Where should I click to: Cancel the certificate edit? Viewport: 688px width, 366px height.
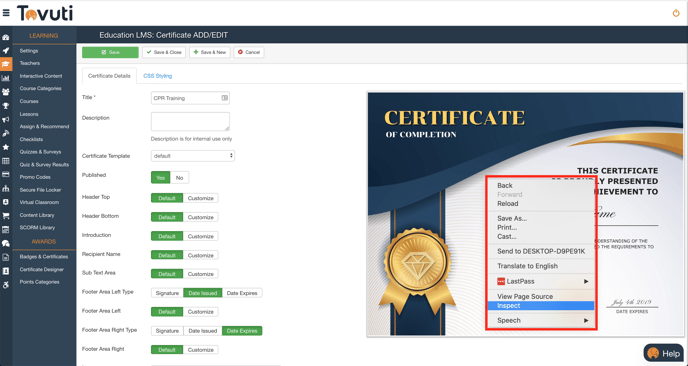[249, 52]
